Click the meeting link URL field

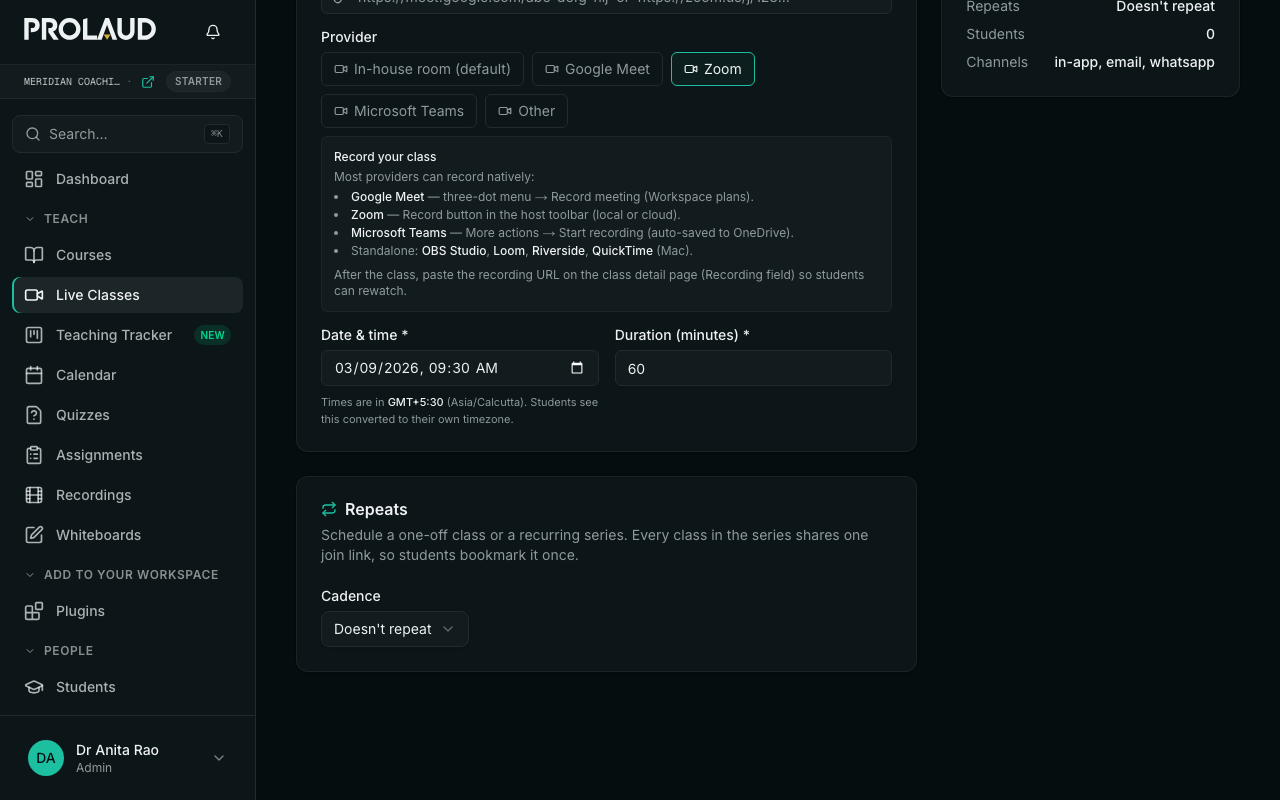click(x=606, y=4)
